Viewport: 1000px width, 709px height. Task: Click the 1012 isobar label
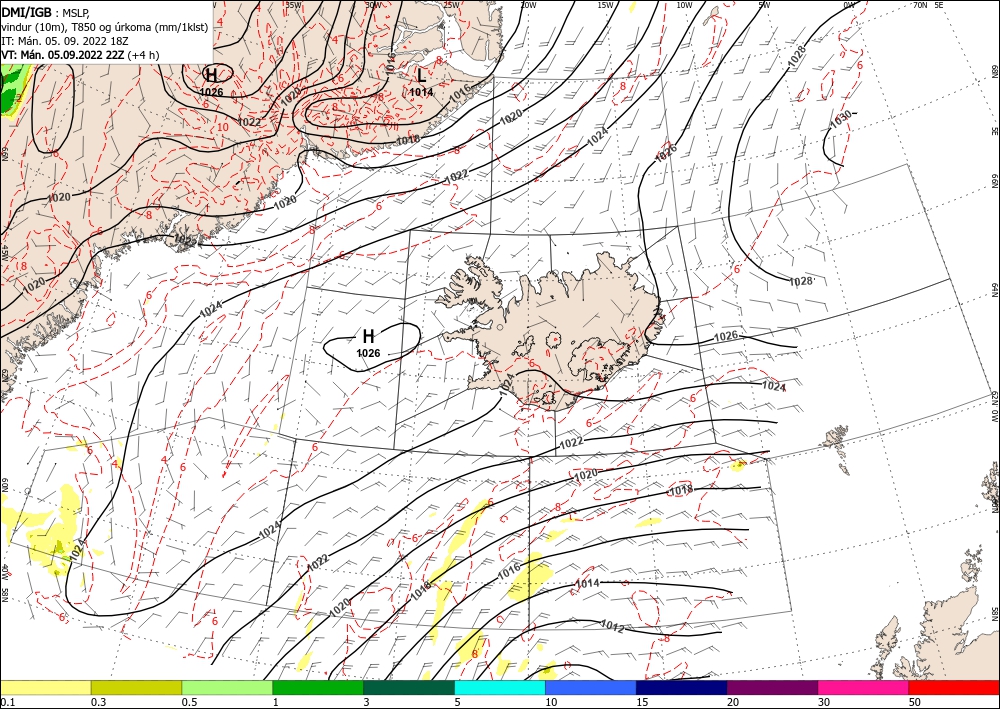click(x=612, y=626)
